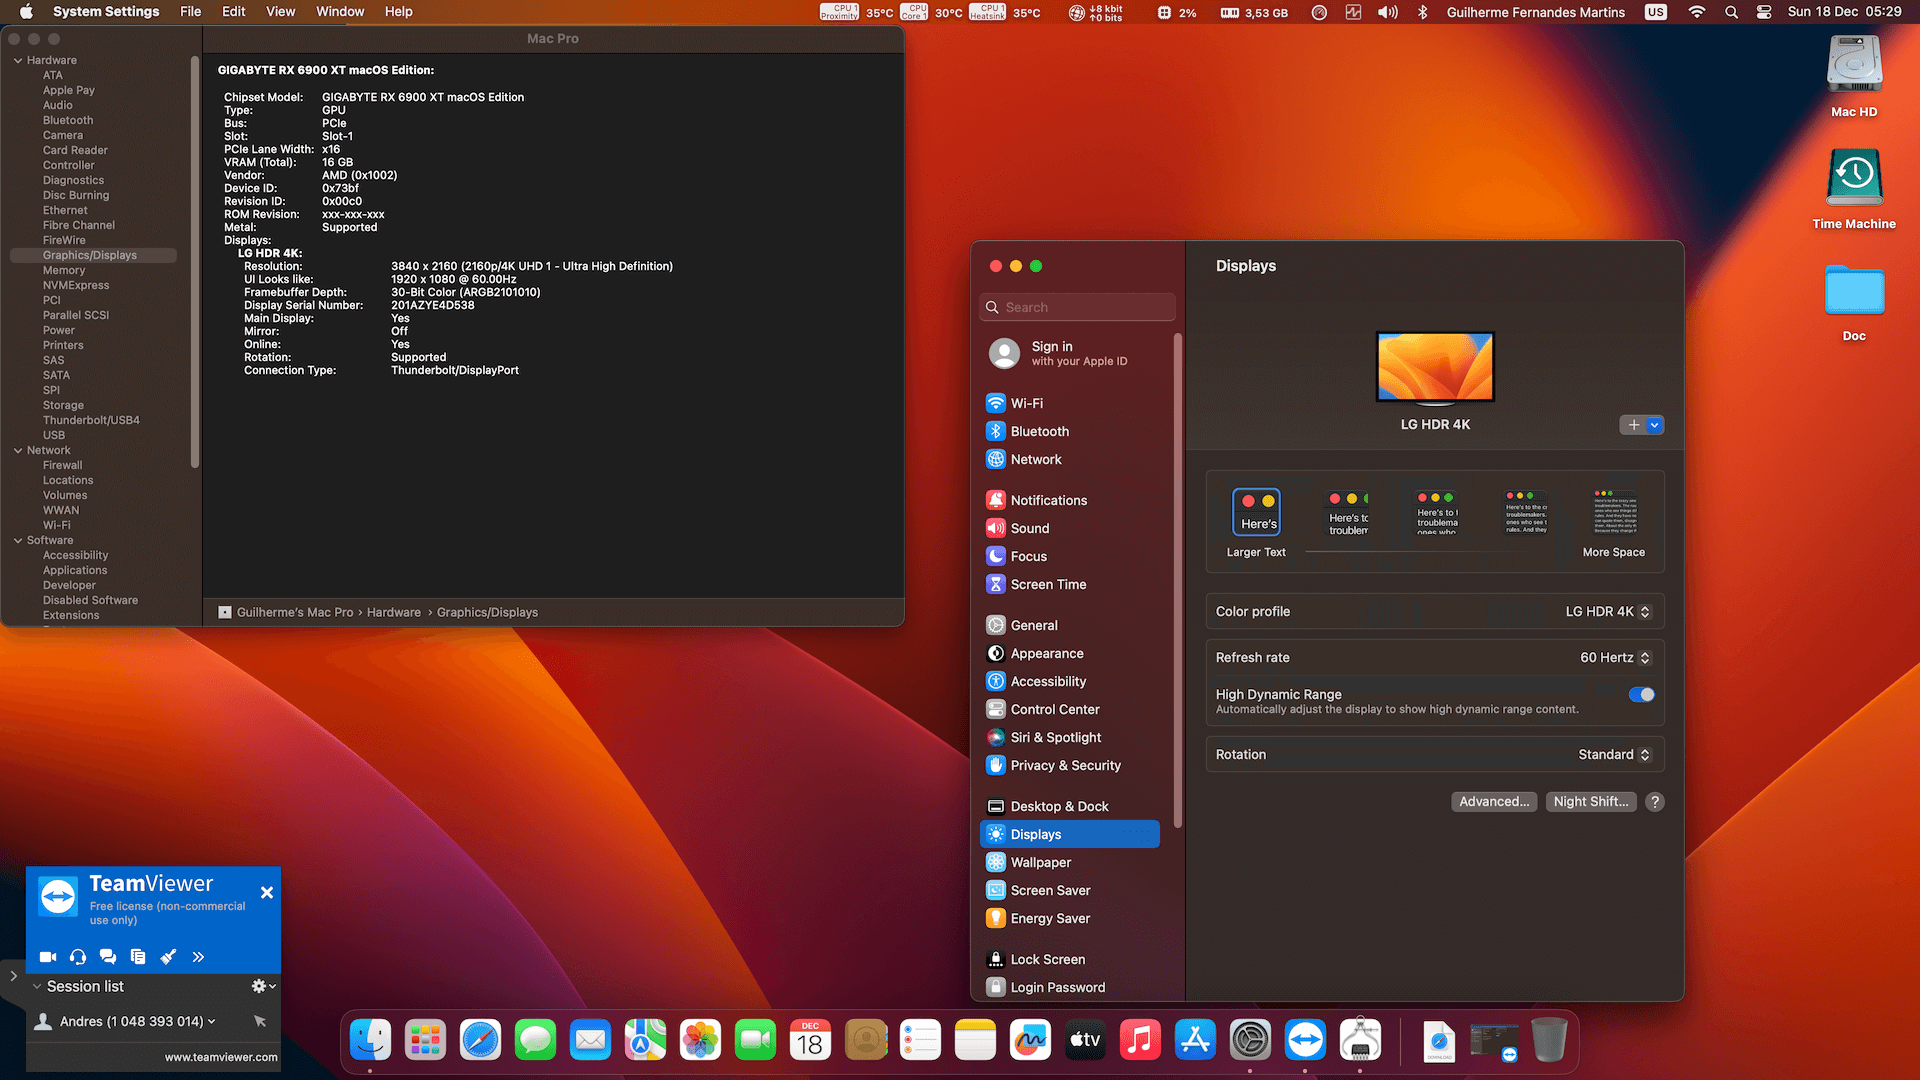Click the Night Shift... button

click(x=1590, y=802)
